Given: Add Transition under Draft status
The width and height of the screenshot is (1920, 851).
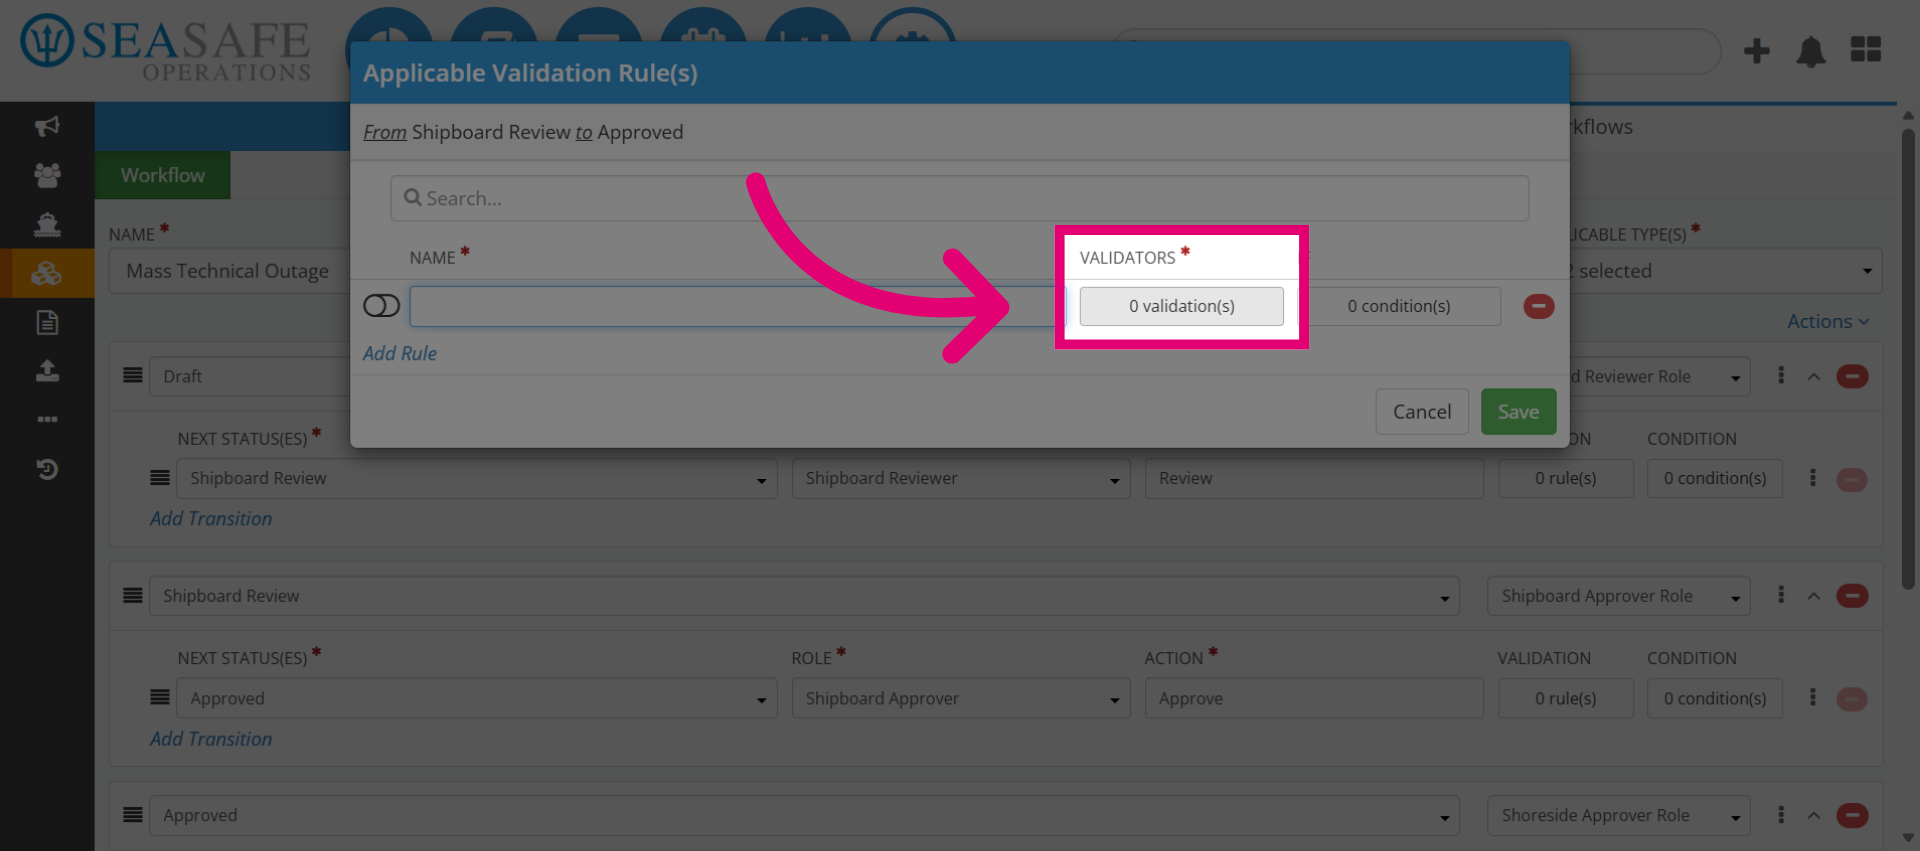Looking at the screenshot, I should [x=211, y=519].
